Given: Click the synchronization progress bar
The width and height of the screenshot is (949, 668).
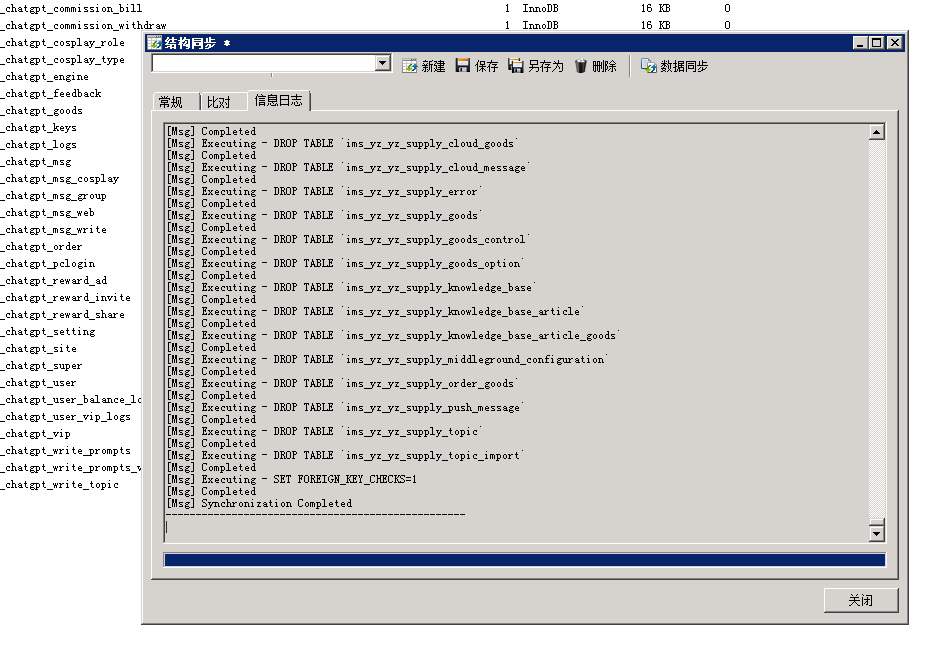Looking at the screenshot, I should 524,560.
